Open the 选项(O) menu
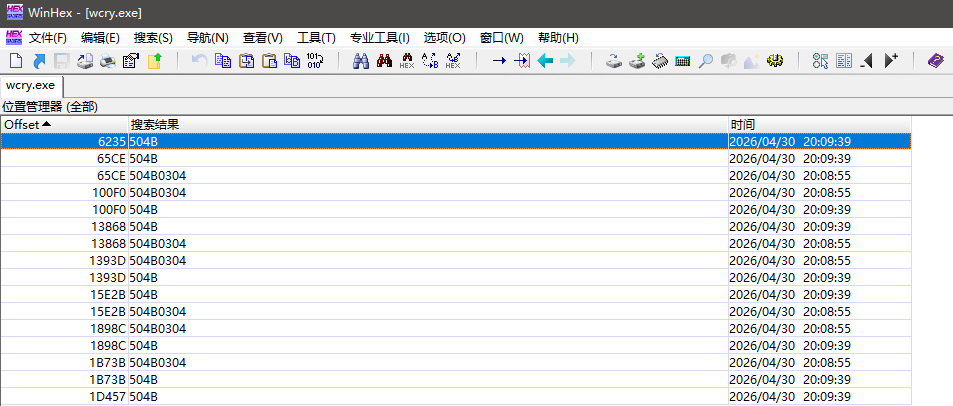The width and height of the screenshot is (953, 406). coord(445,38)
